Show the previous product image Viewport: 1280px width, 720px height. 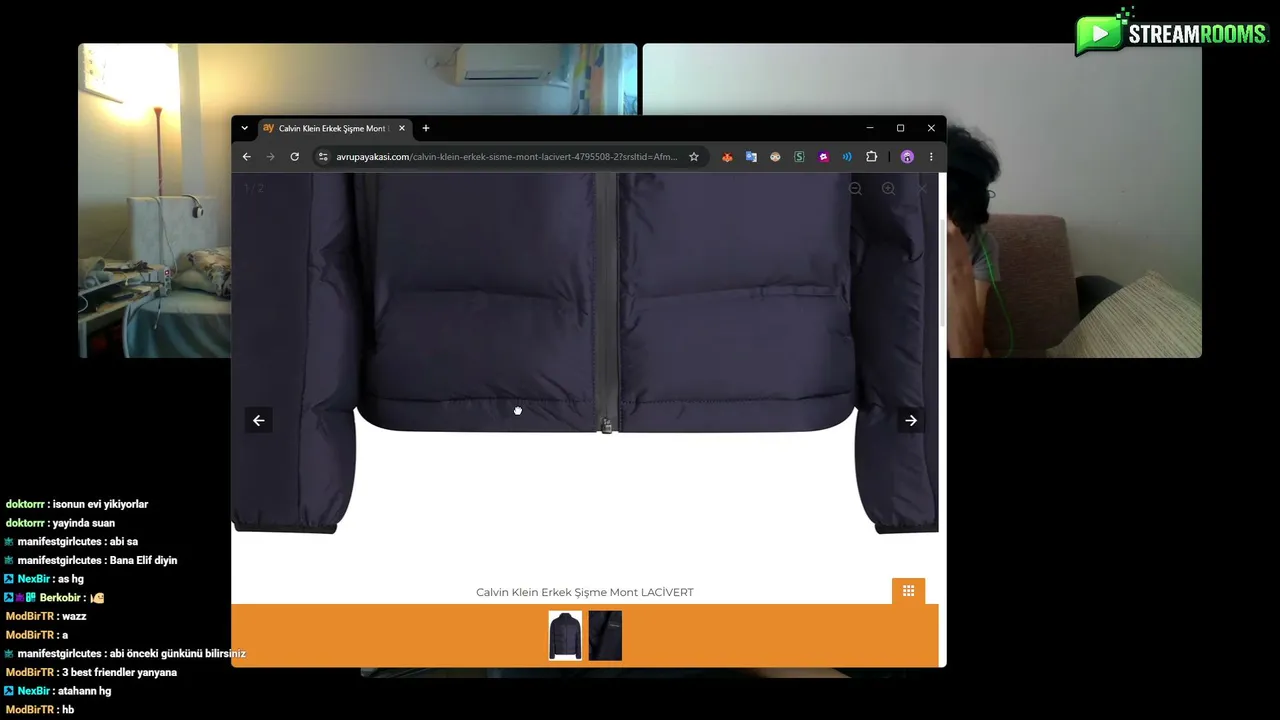(259, 421)
